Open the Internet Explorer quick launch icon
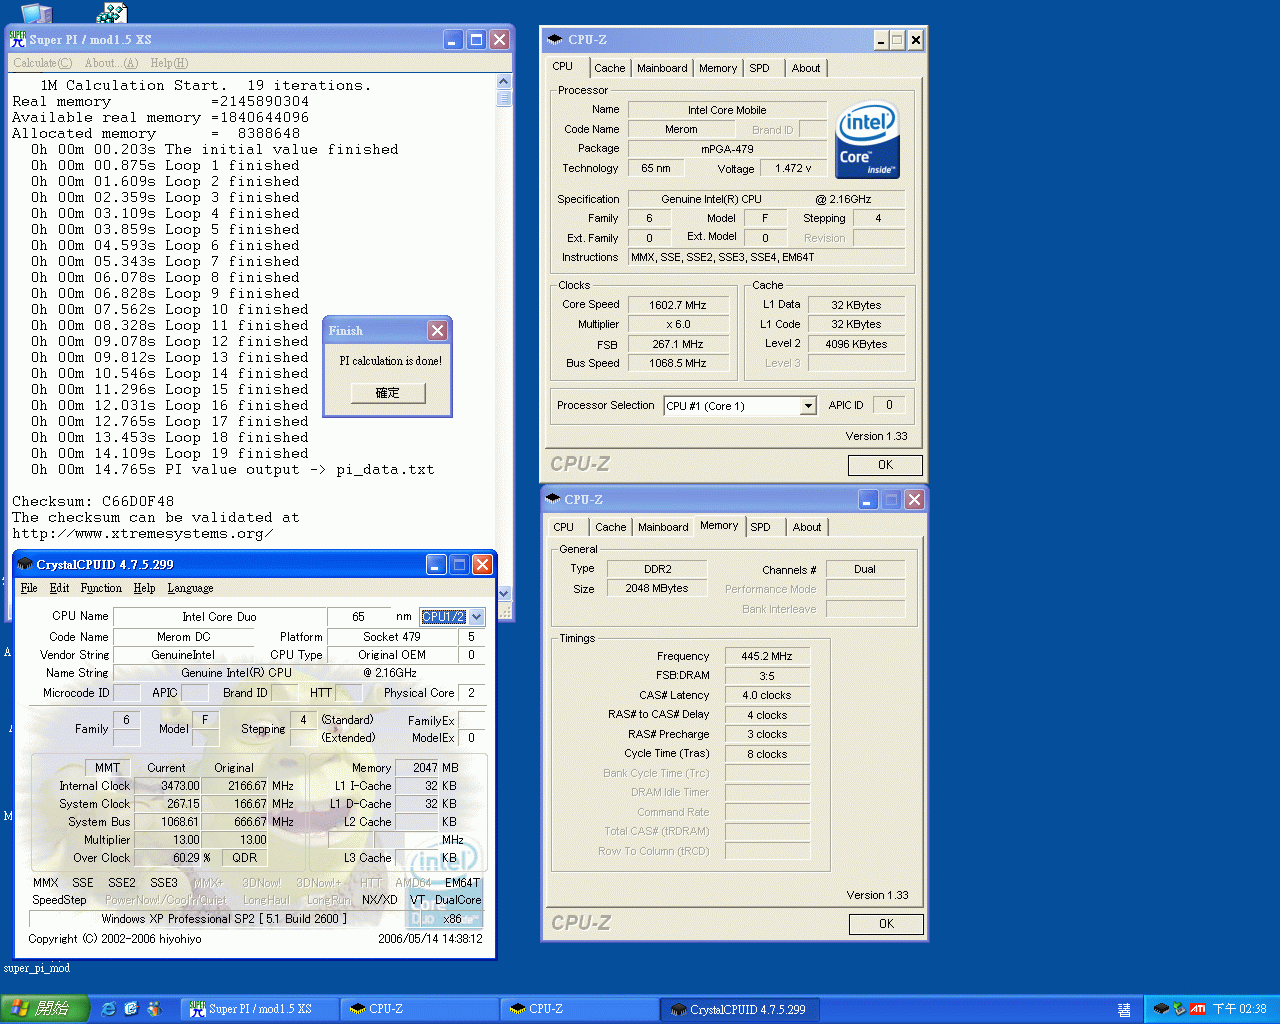Image resolution: width=1280 pixels, height=1024 pixels. pyautogui.click(x=109, y=1009)
